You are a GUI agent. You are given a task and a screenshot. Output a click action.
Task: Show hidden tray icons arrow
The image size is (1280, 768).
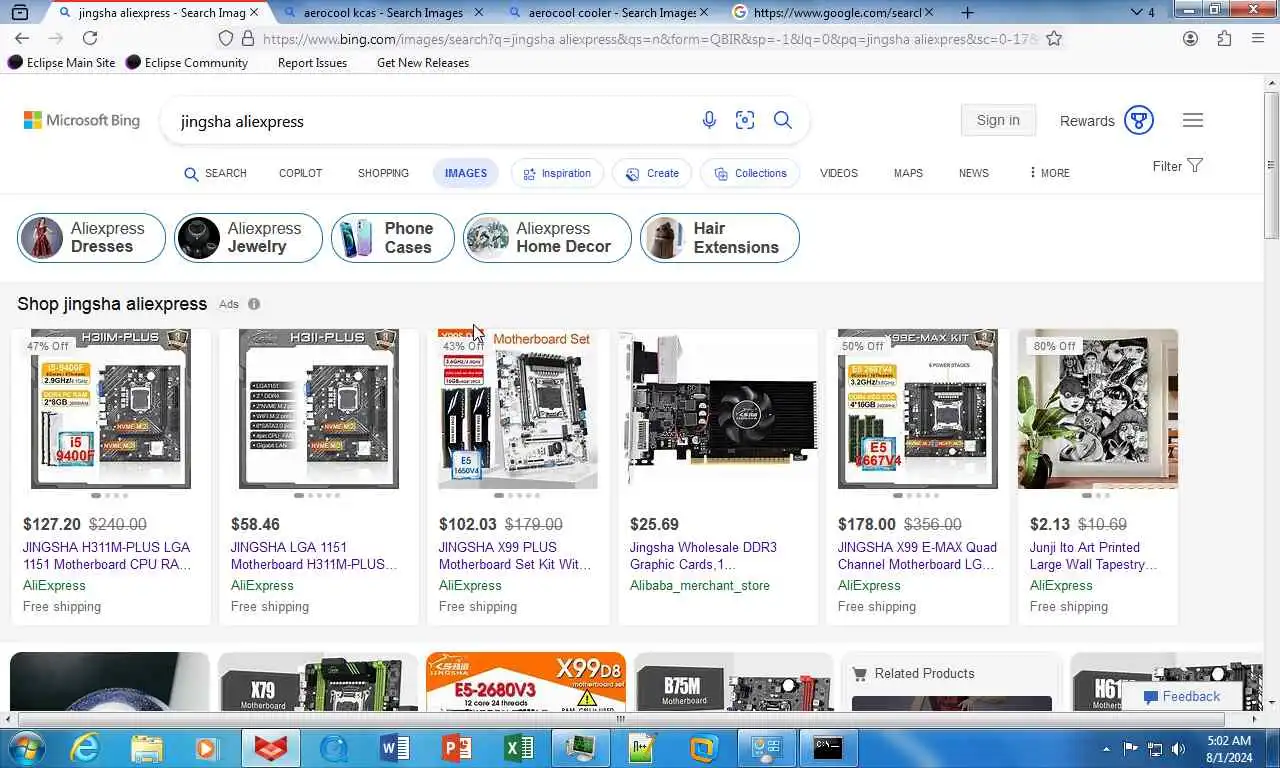tap(1106, 748)
